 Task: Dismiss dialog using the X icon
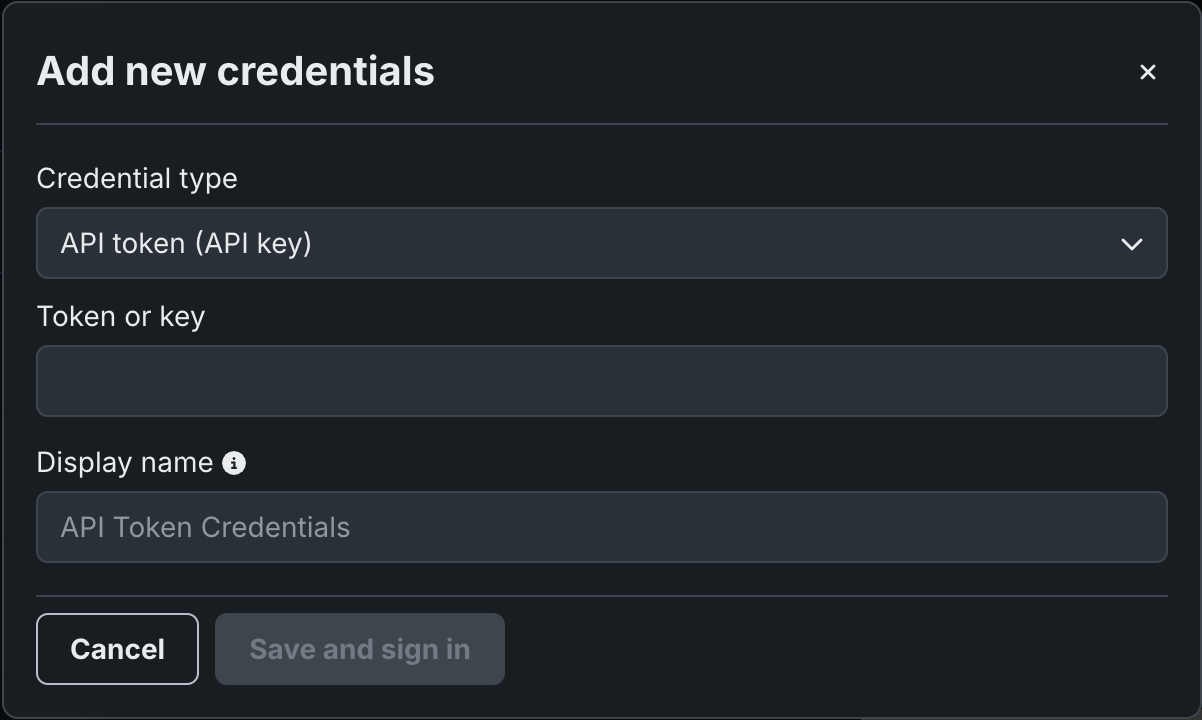click(x=1147, y=72)
